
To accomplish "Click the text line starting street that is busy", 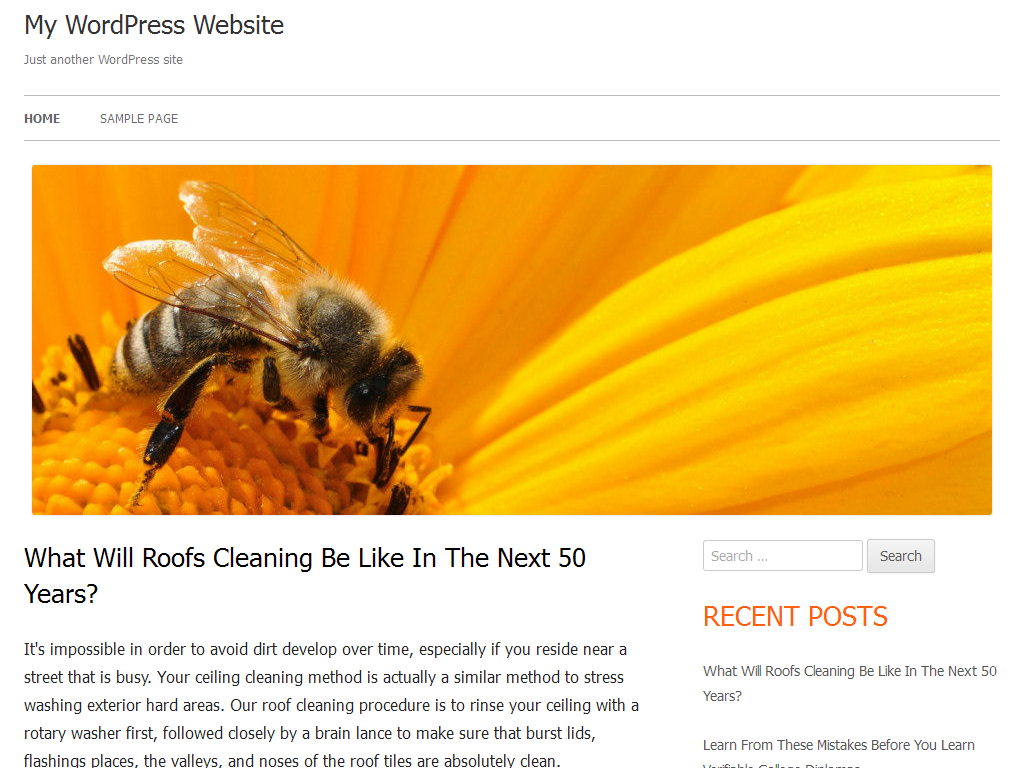I will pos(324,677).
